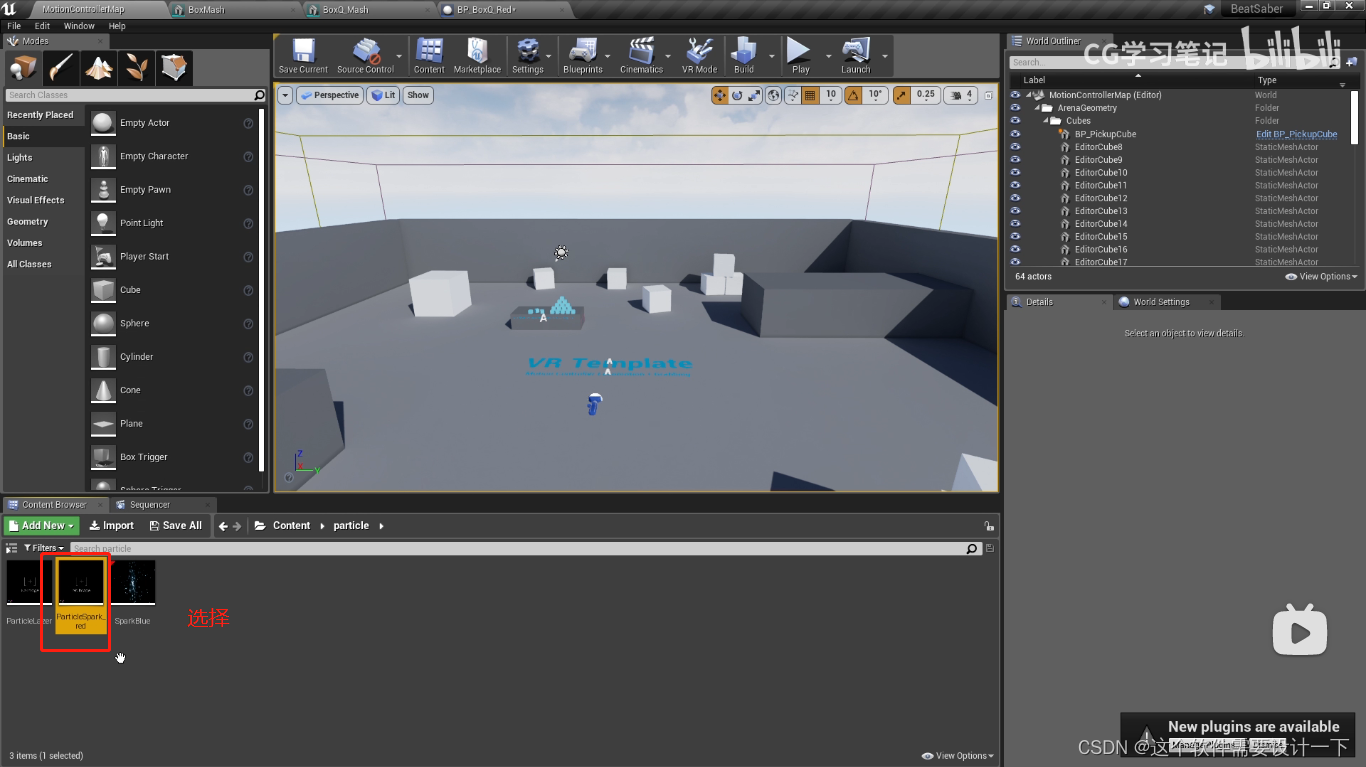
Task: Start Play in editor
Action: coord(800,56)
